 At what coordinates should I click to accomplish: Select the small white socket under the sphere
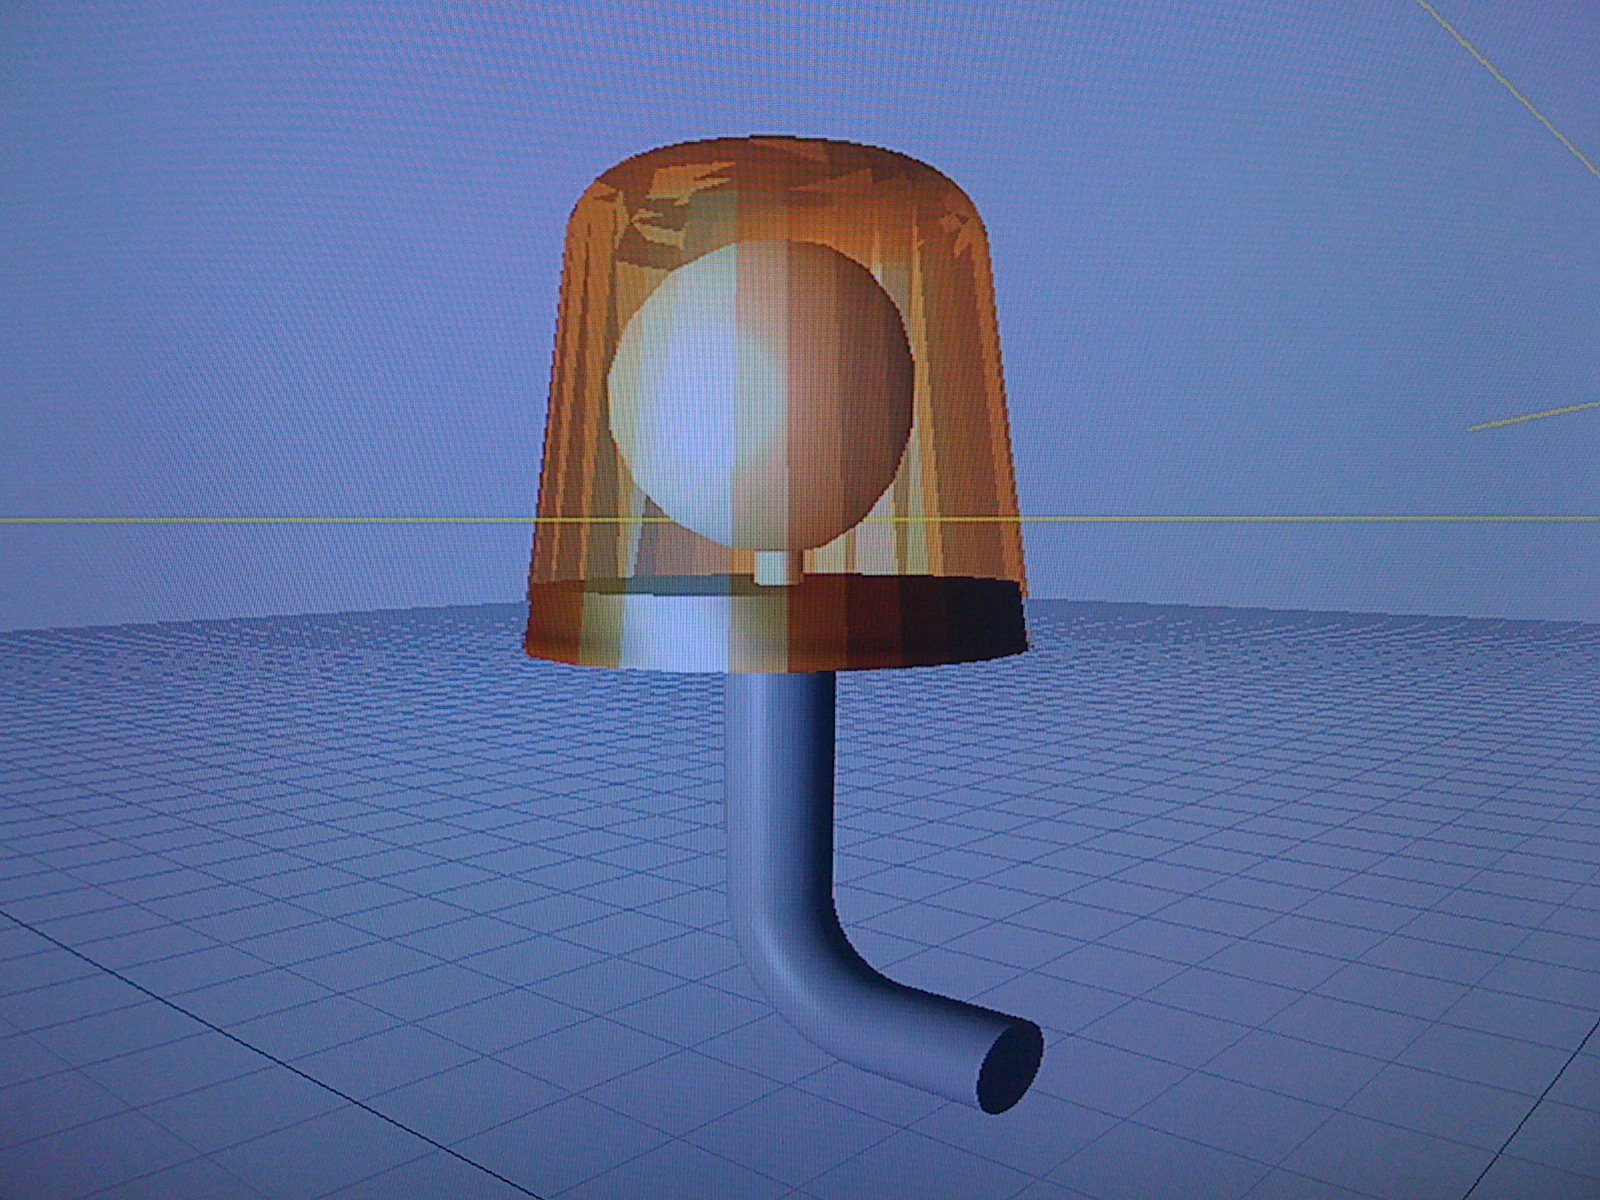point(776,568)
